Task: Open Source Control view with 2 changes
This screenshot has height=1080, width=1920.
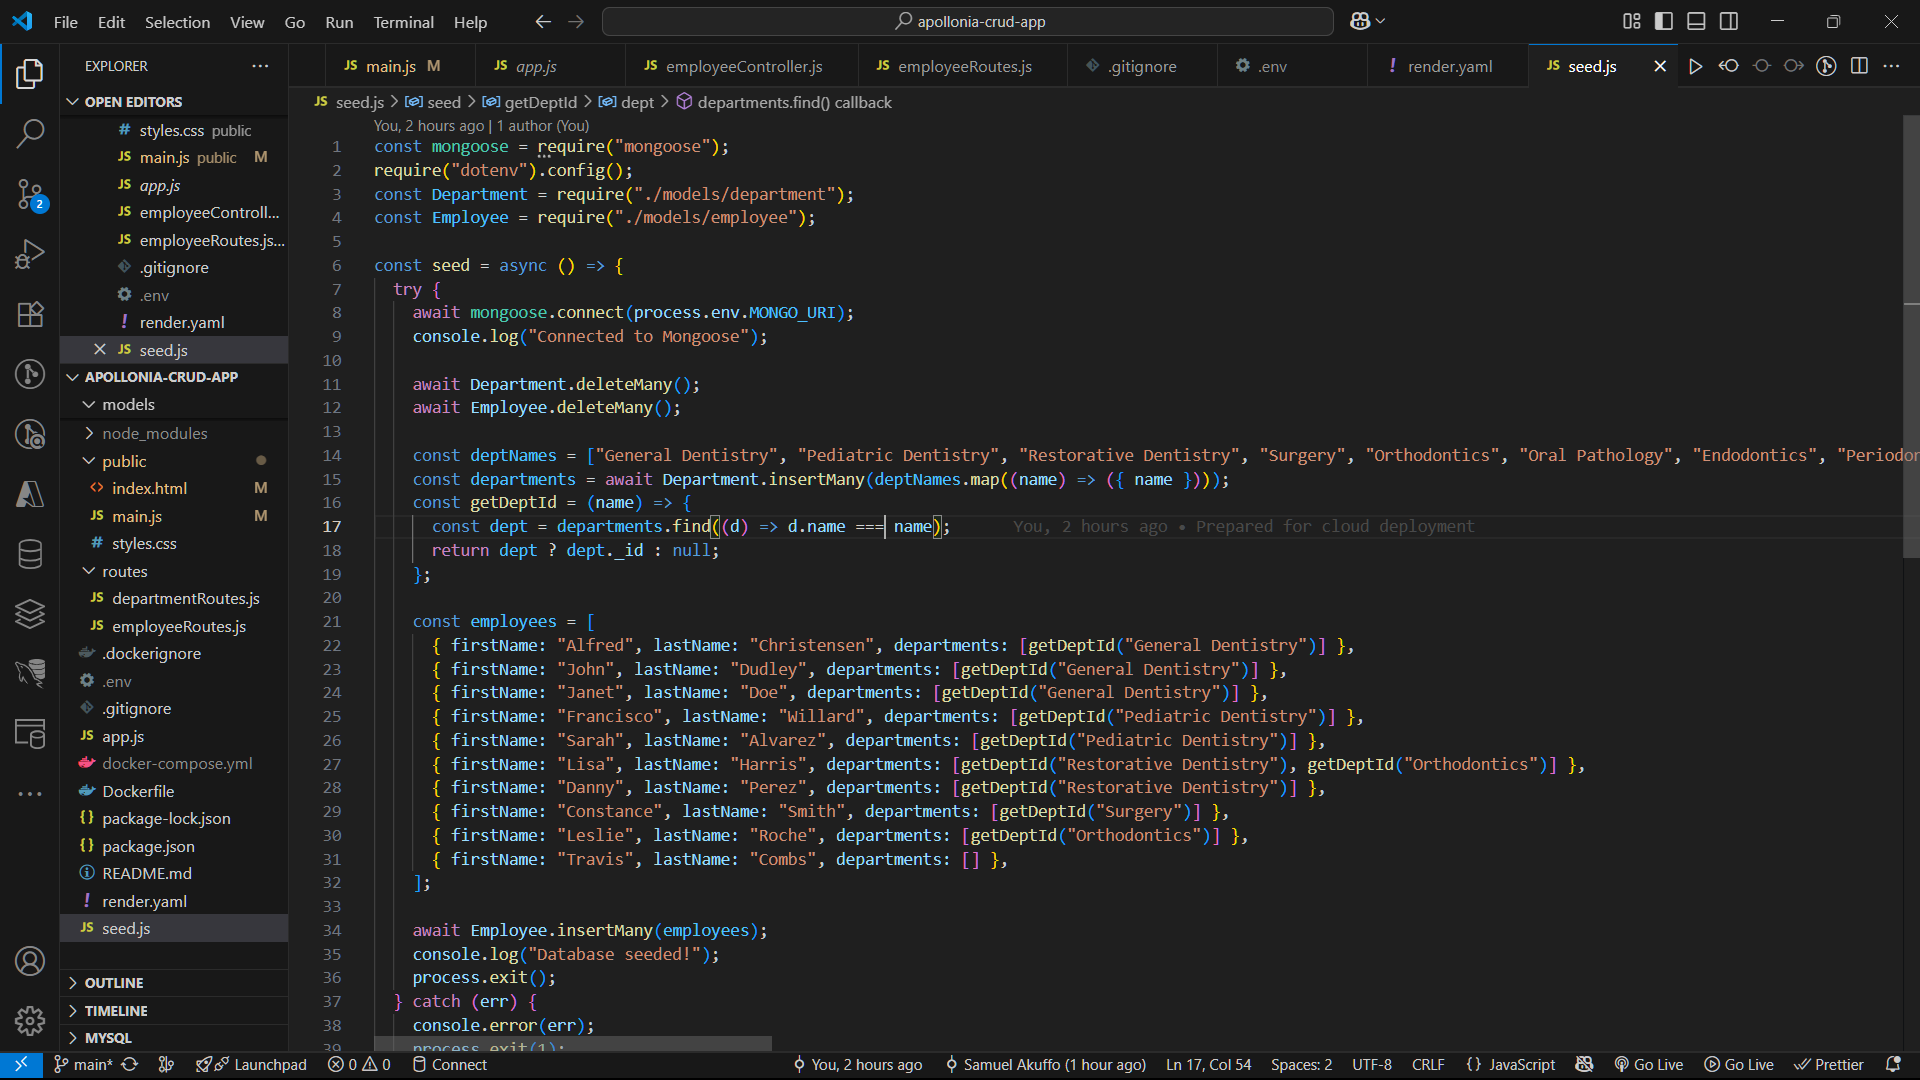Action: click(30, 194)
